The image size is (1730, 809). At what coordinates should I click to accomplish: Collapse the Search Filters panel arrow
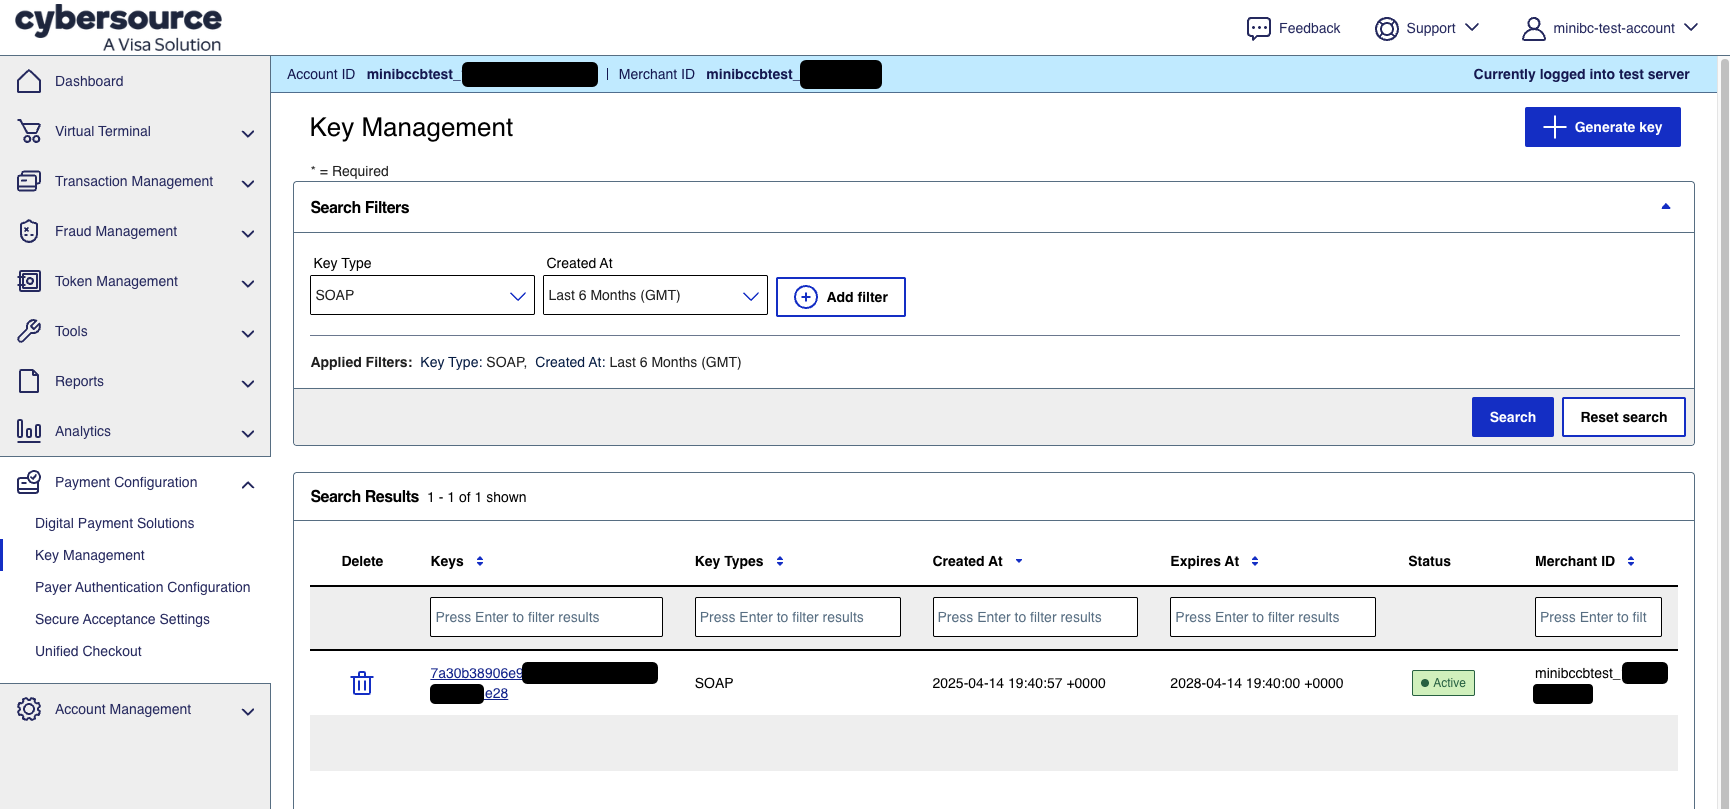coord(1666,207)
